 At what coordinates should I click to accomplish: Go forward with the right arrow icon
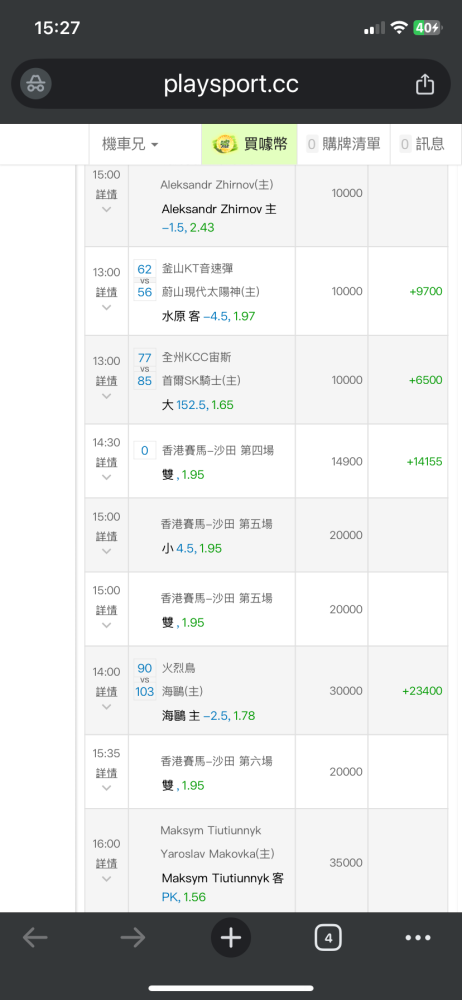pos(133,938)
